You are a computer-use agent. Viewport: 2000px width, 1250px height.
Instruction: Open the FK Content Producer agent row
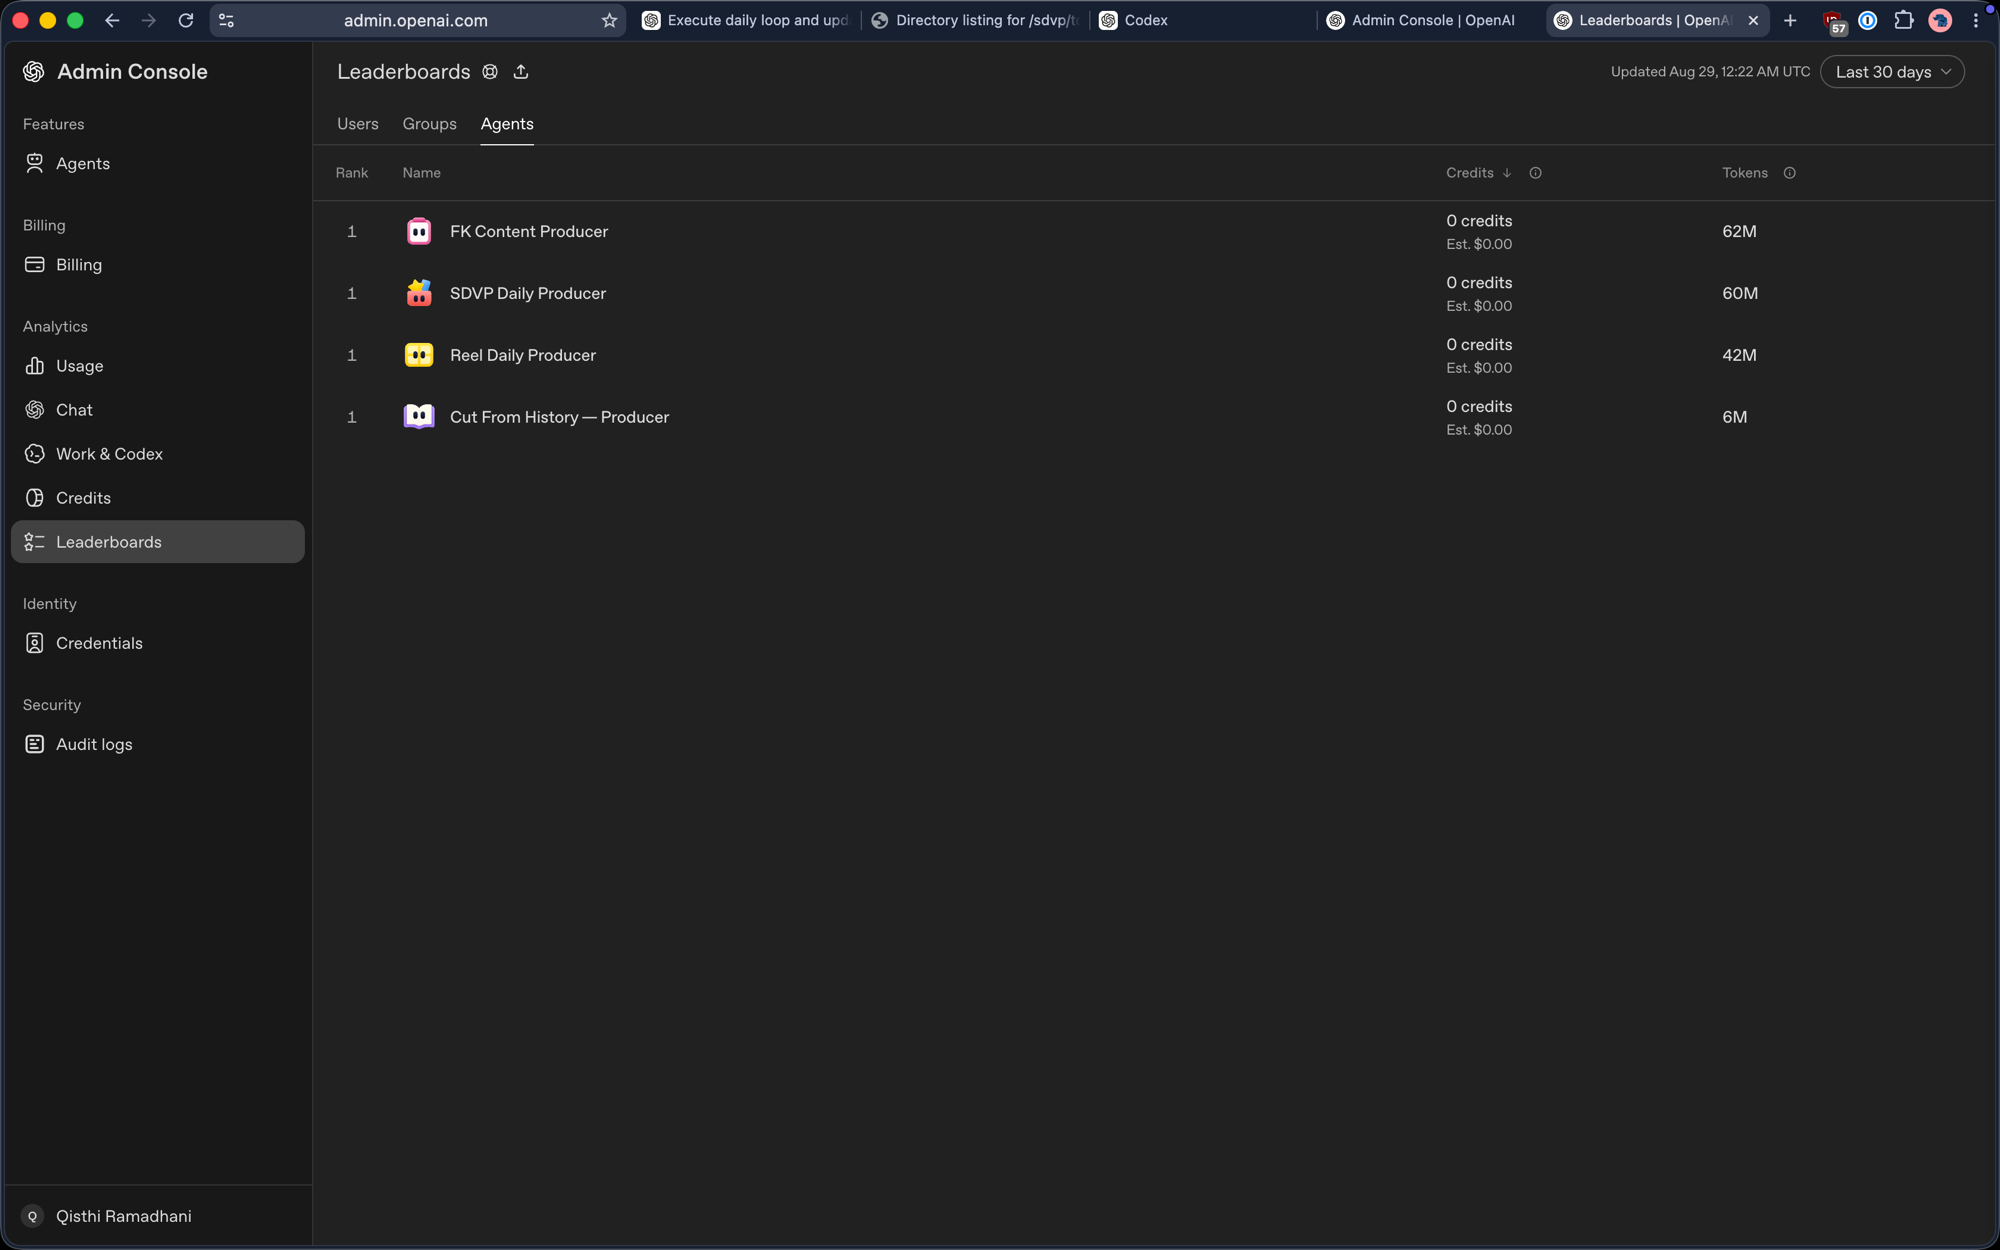[1154, 232]
